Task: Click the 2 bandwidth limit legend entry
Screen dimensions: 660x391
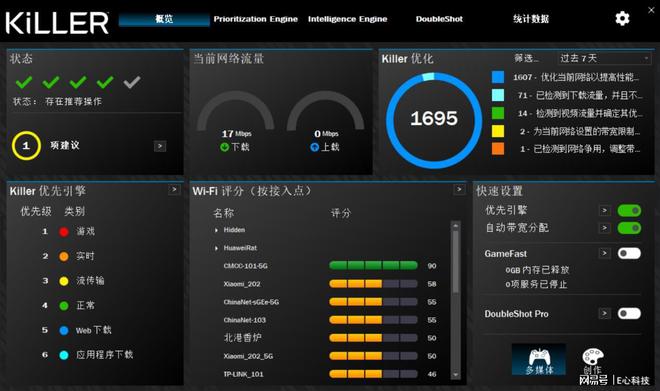Action: pos(580,132)
